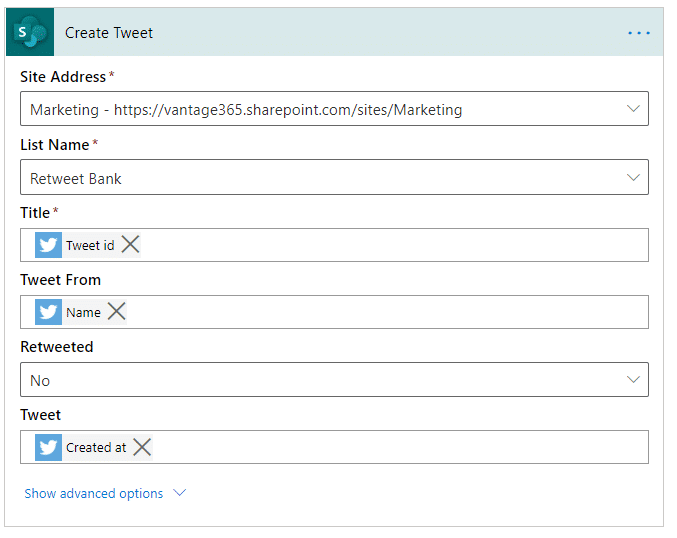Click the SharePoint icon in the action header
677x538 pixels.
[x=31, y=33]
